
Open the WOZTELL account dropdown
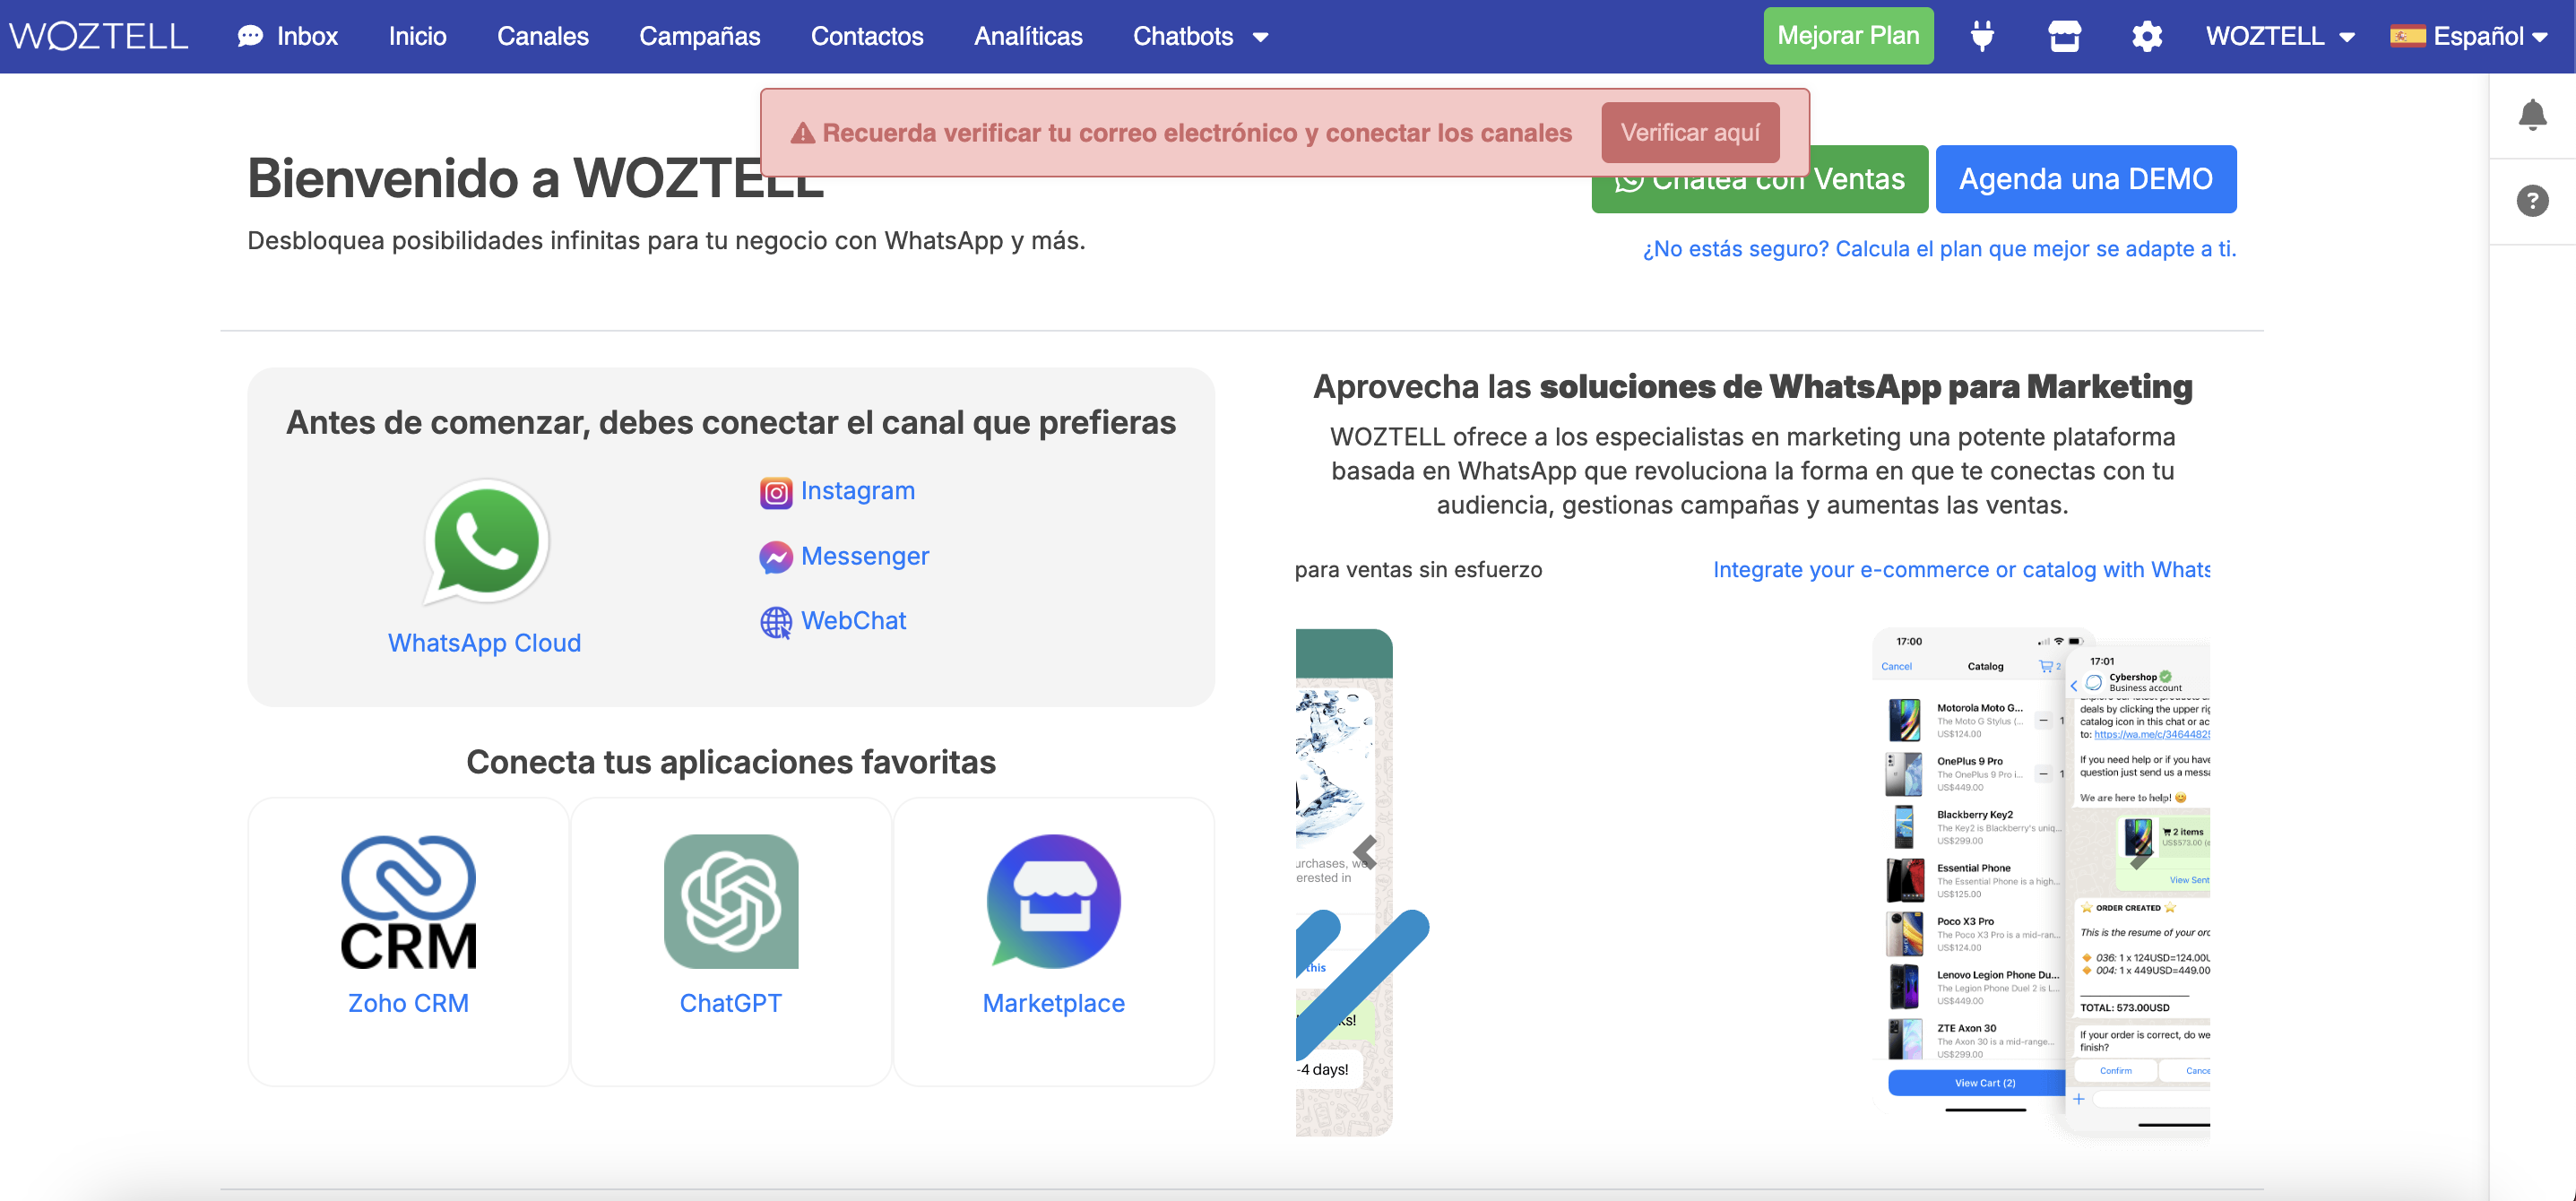click(2280, 36)
